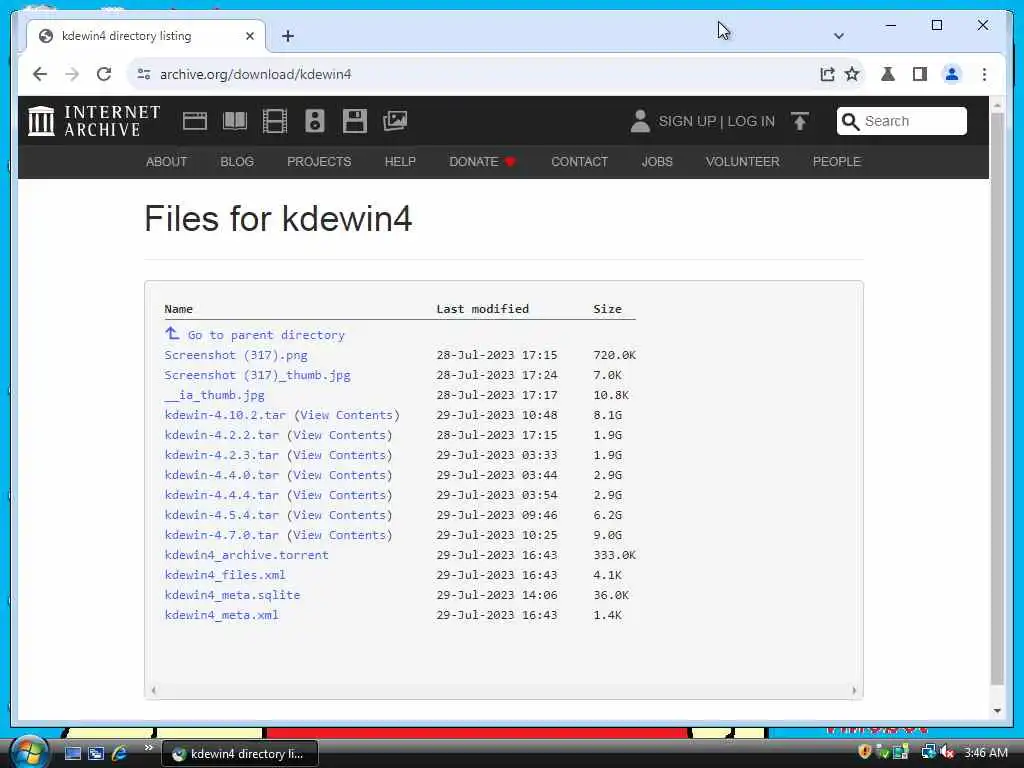Download kdewin-4.5.4.tar

pyautogui.click(x=221, y=515)
